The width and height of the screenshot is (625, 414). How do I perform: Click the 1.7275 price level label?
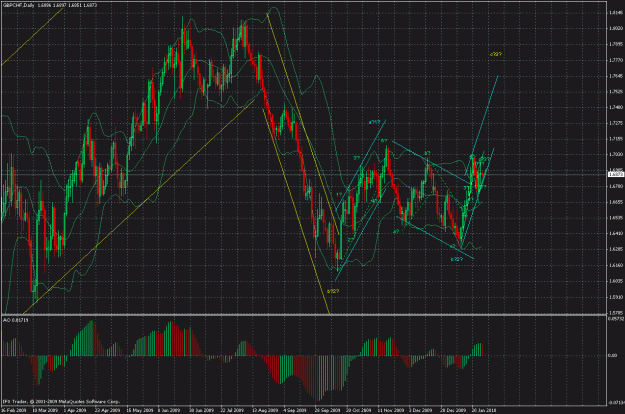(x=615, y=123)
